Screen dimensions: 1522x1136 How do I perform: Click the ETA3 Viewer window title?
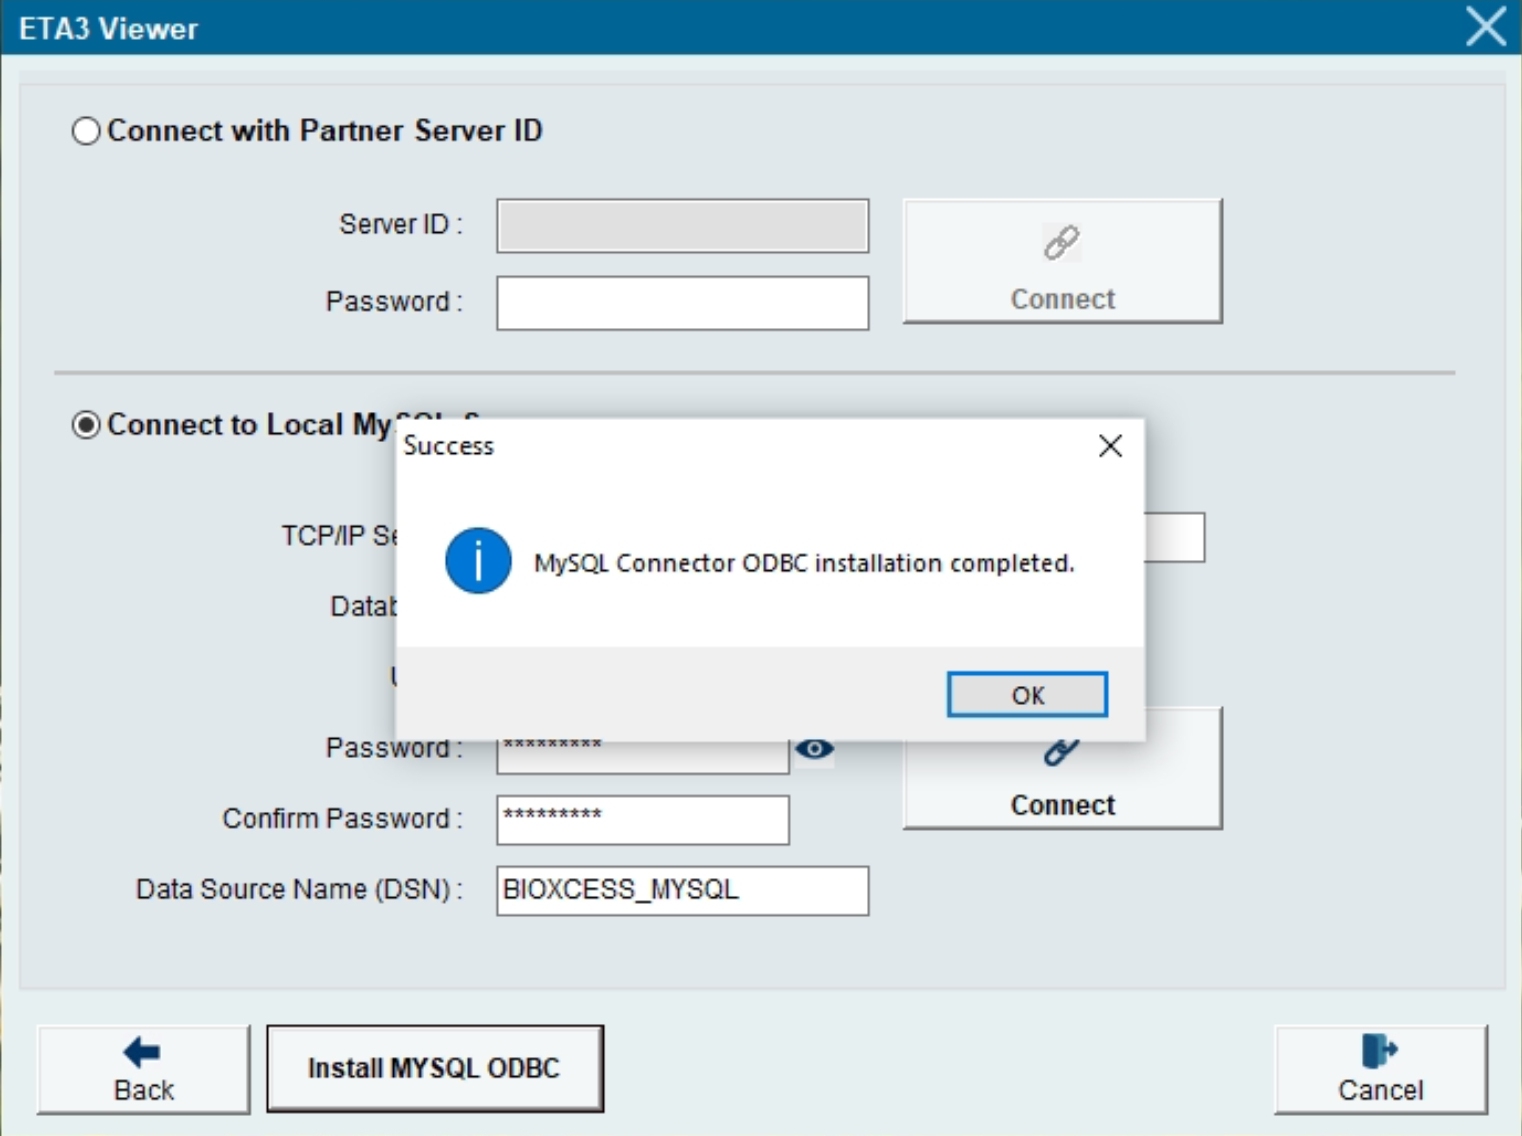click(109, 29)
